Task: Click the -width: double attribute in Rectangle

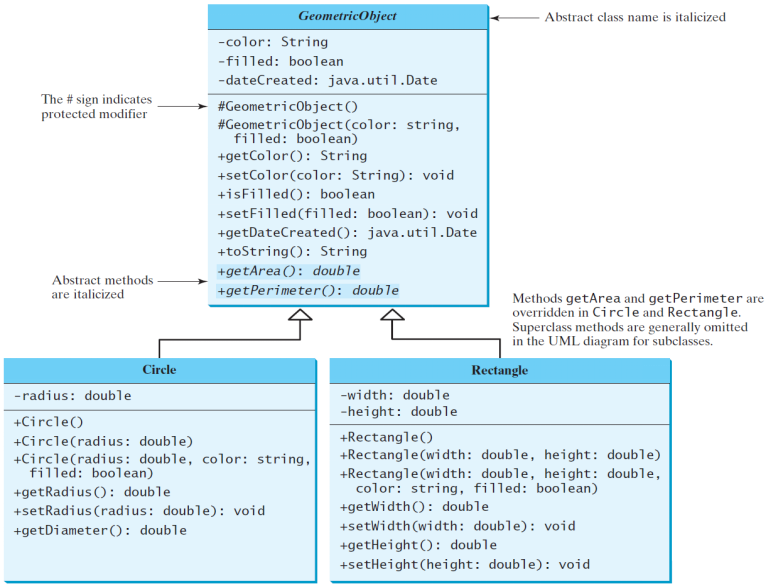Action: 394,395
